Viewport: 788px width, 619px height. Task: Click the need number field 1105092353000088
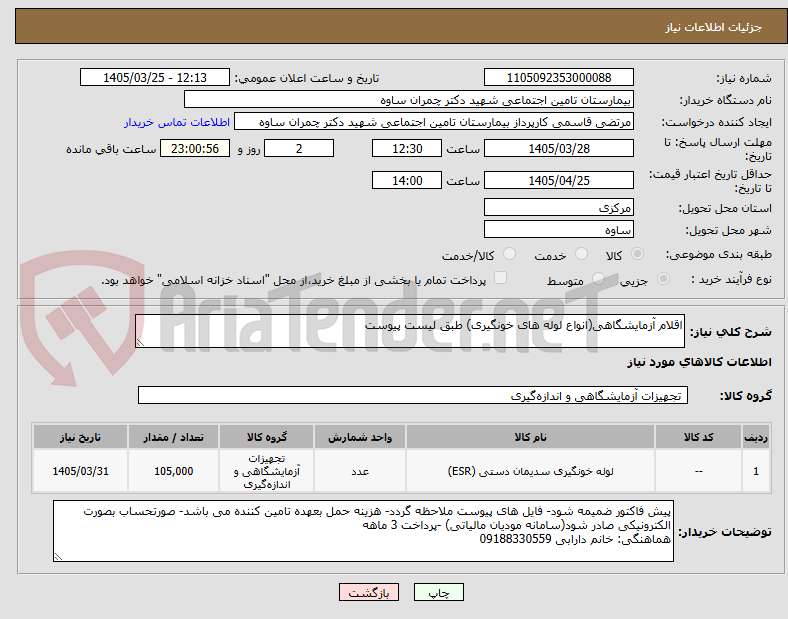coord(559,78)
